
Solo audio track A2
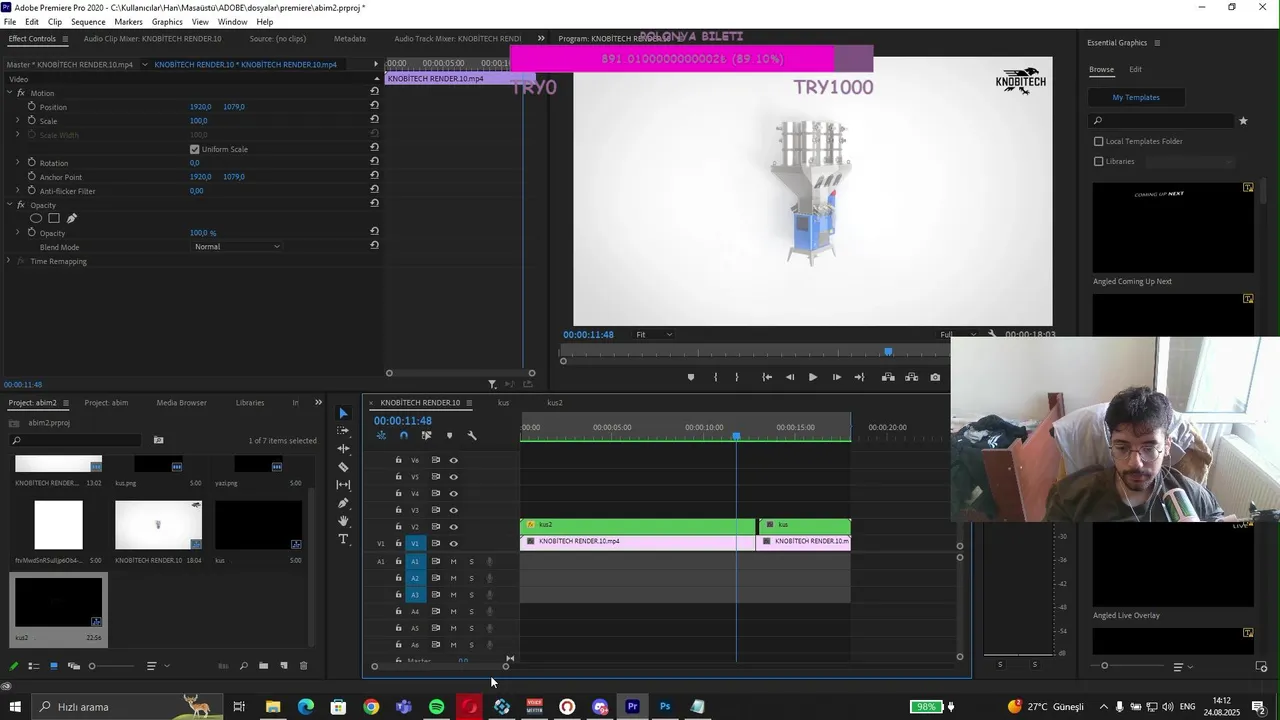tap(471, 578)
